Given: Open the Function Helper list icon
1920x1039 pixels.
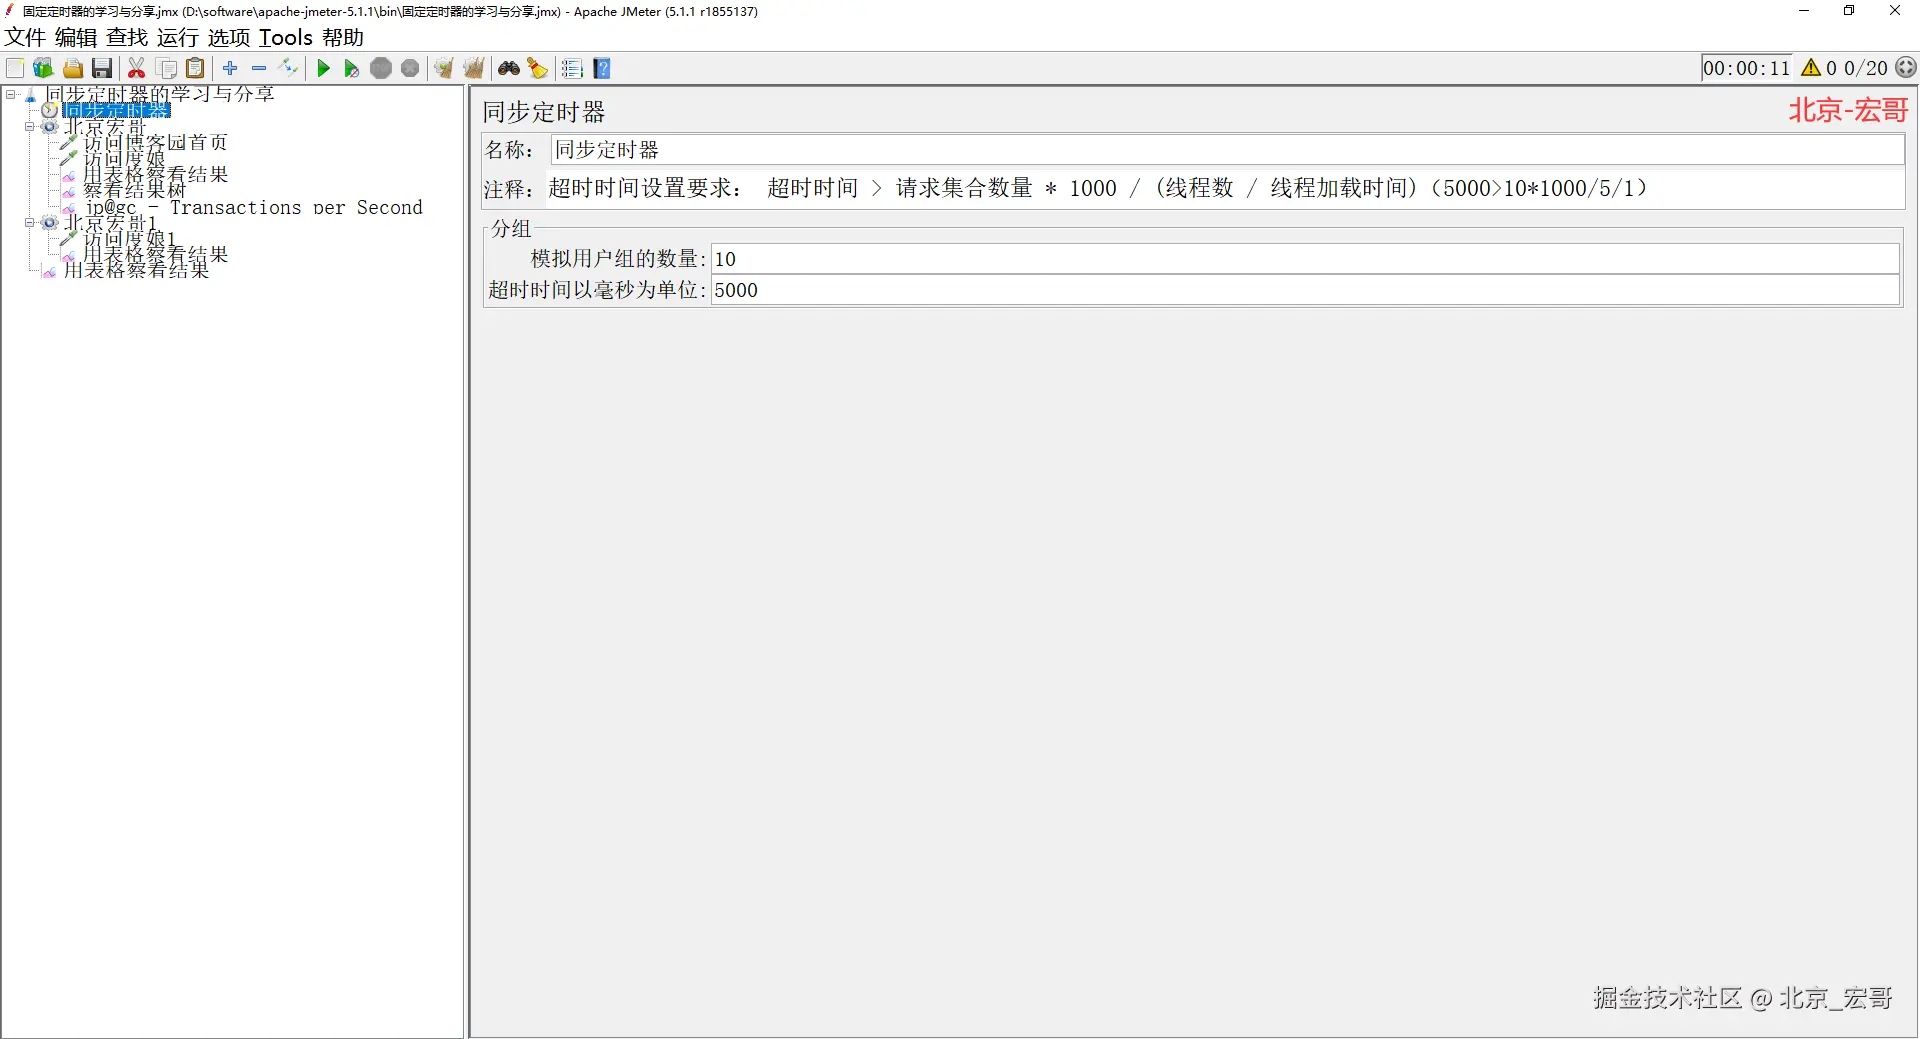Looking at the screenshot, I should tap(572, 68).
